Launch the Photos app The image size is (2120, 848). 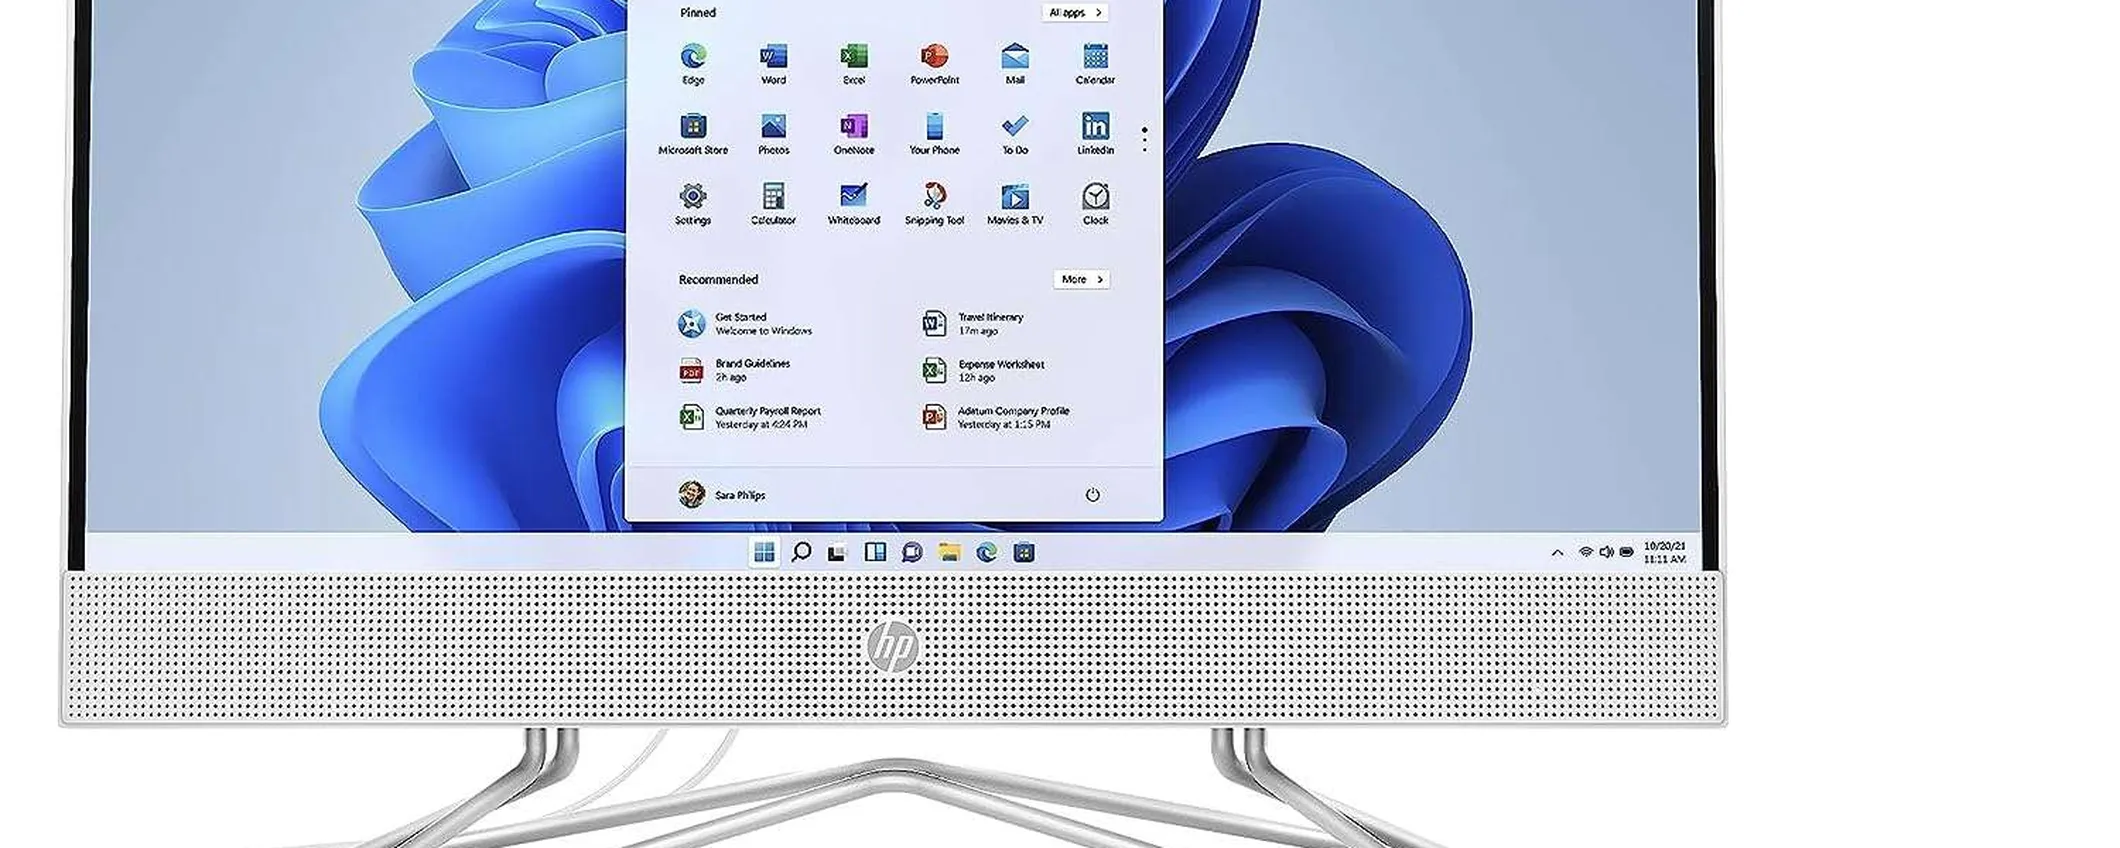pyautogui.click(x=773, y=134)
